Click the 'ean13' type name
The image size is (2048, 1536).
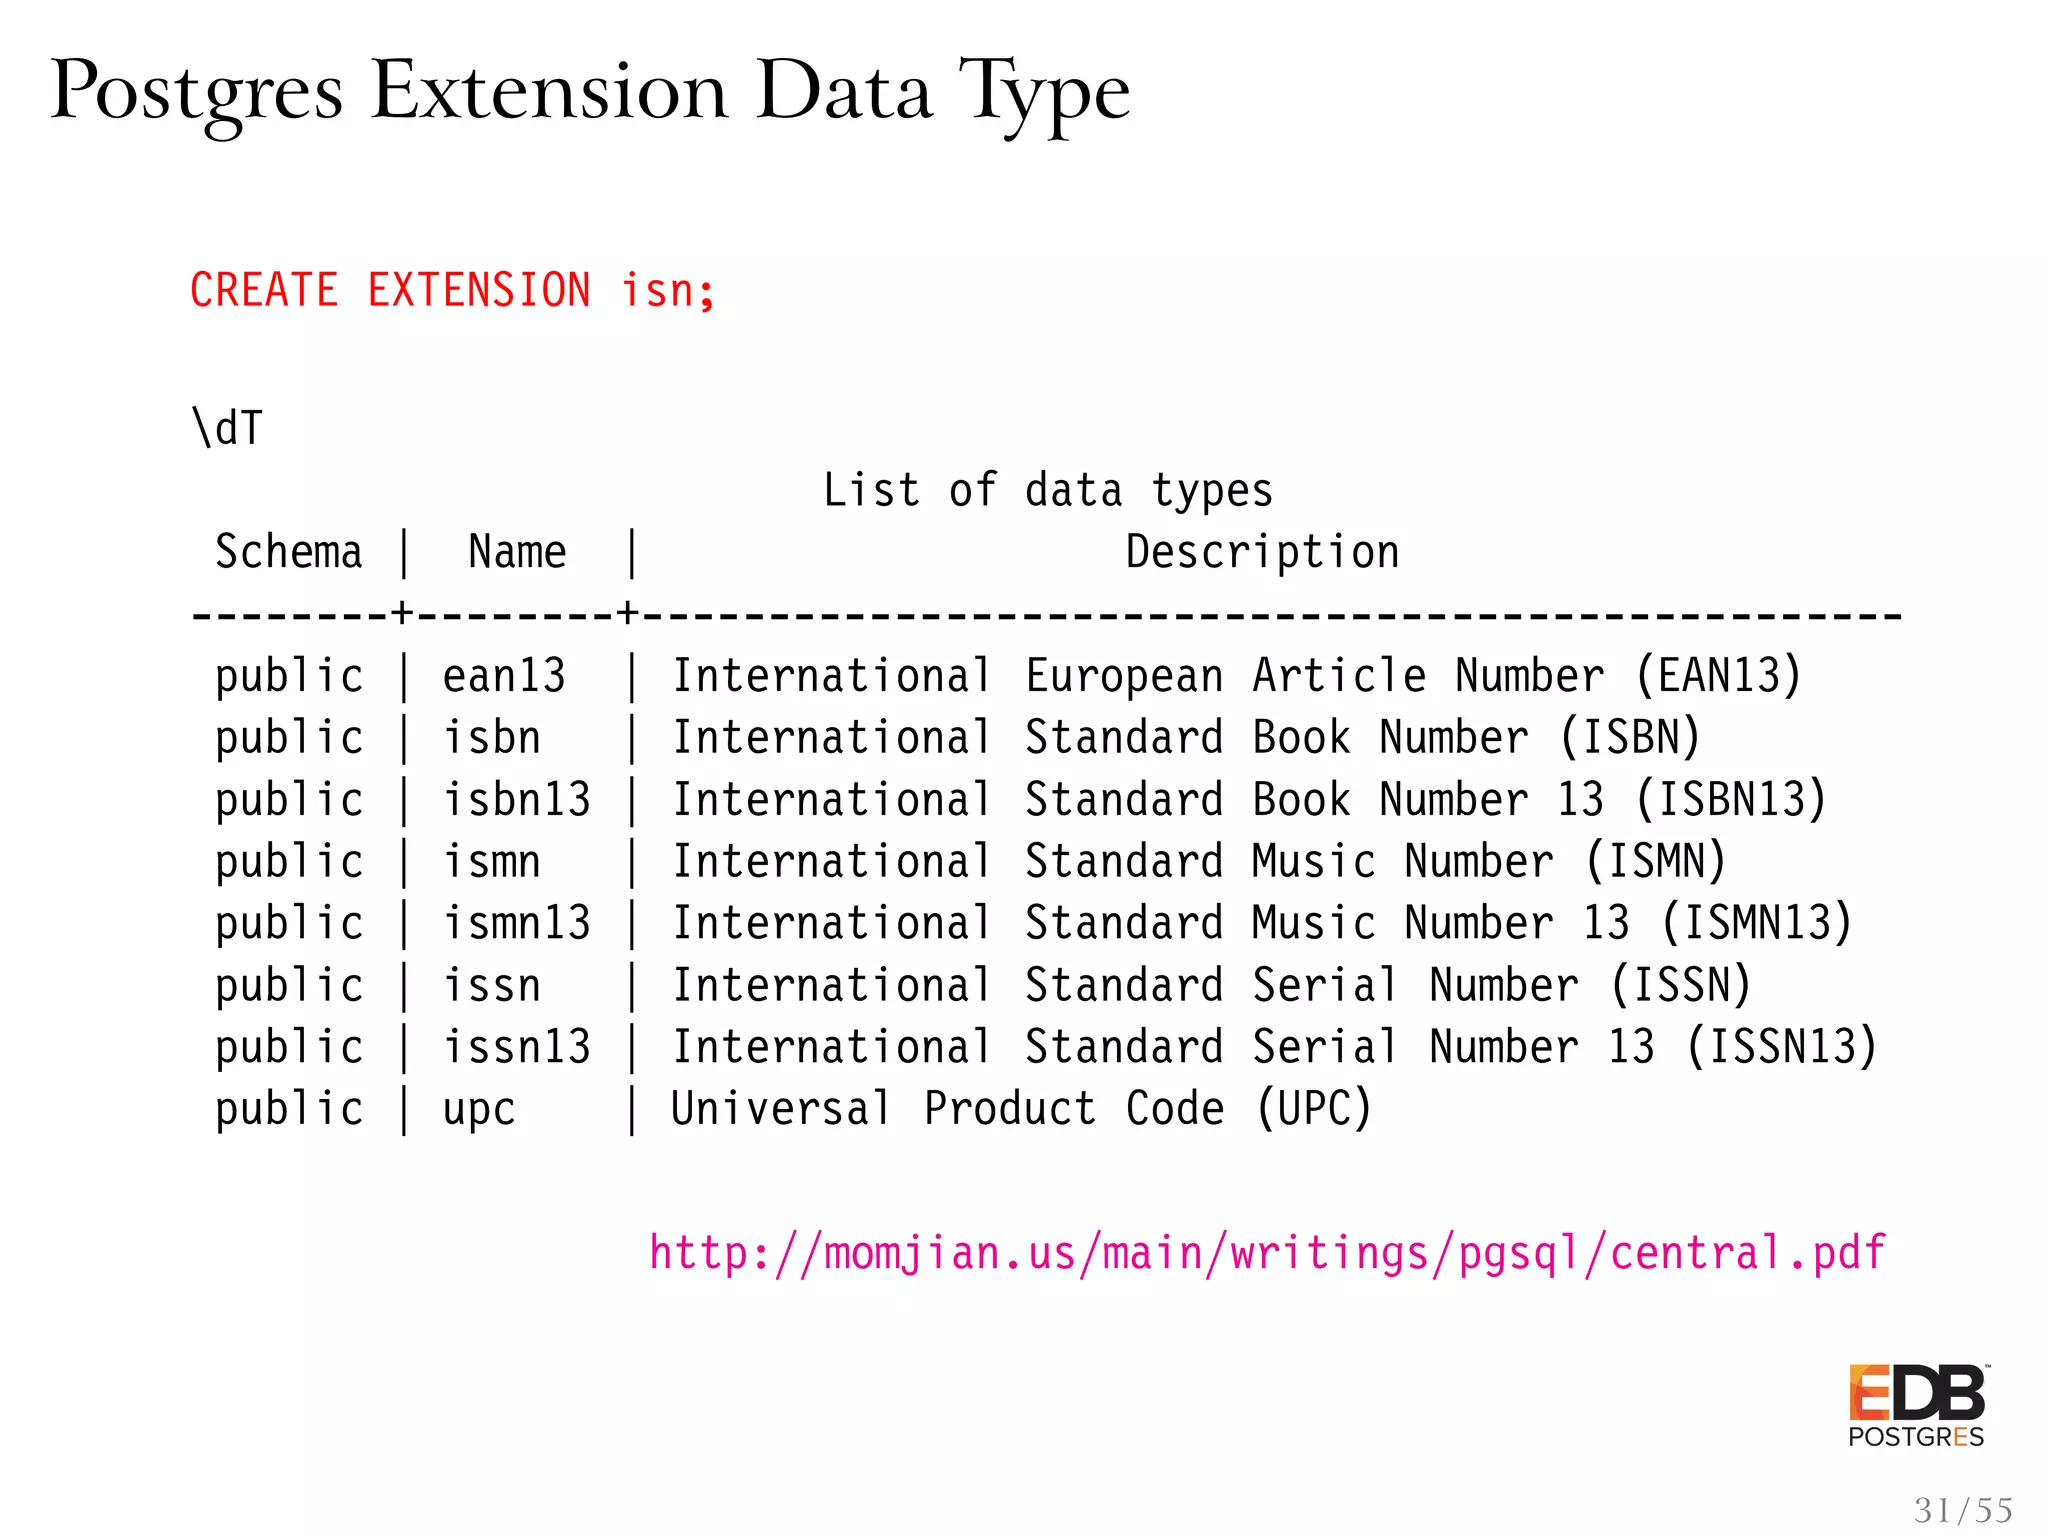click(504, 676)
